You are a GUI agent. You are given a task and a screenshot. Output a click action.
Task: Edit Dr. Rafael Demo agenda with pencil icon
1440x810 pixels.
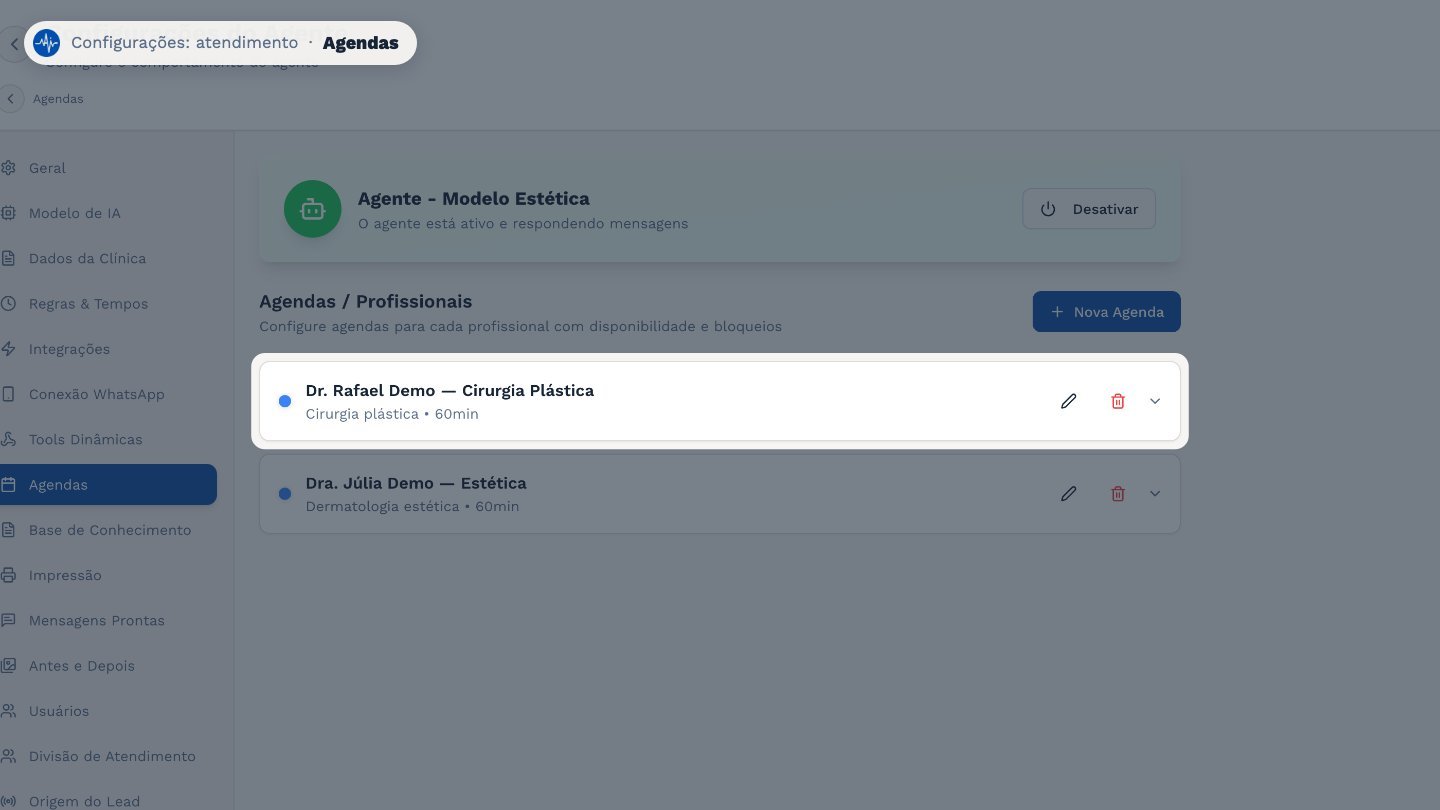click(x=1069, y=401)
